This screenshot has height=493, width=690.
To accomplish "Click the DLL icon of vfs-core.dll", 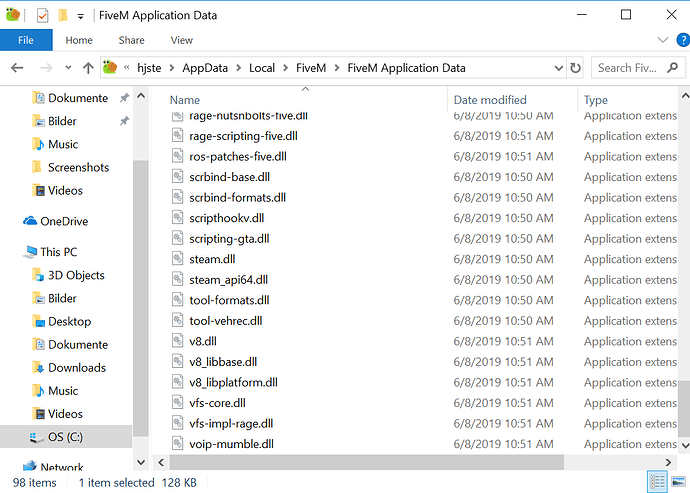I will click(177, 402).
